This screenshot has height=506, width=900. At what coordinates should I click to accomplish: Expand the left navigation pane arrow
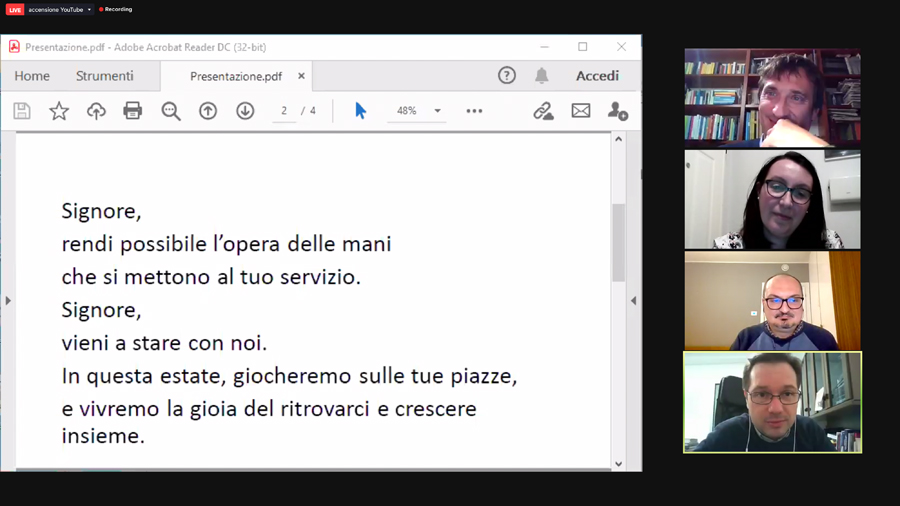point(8,300)
